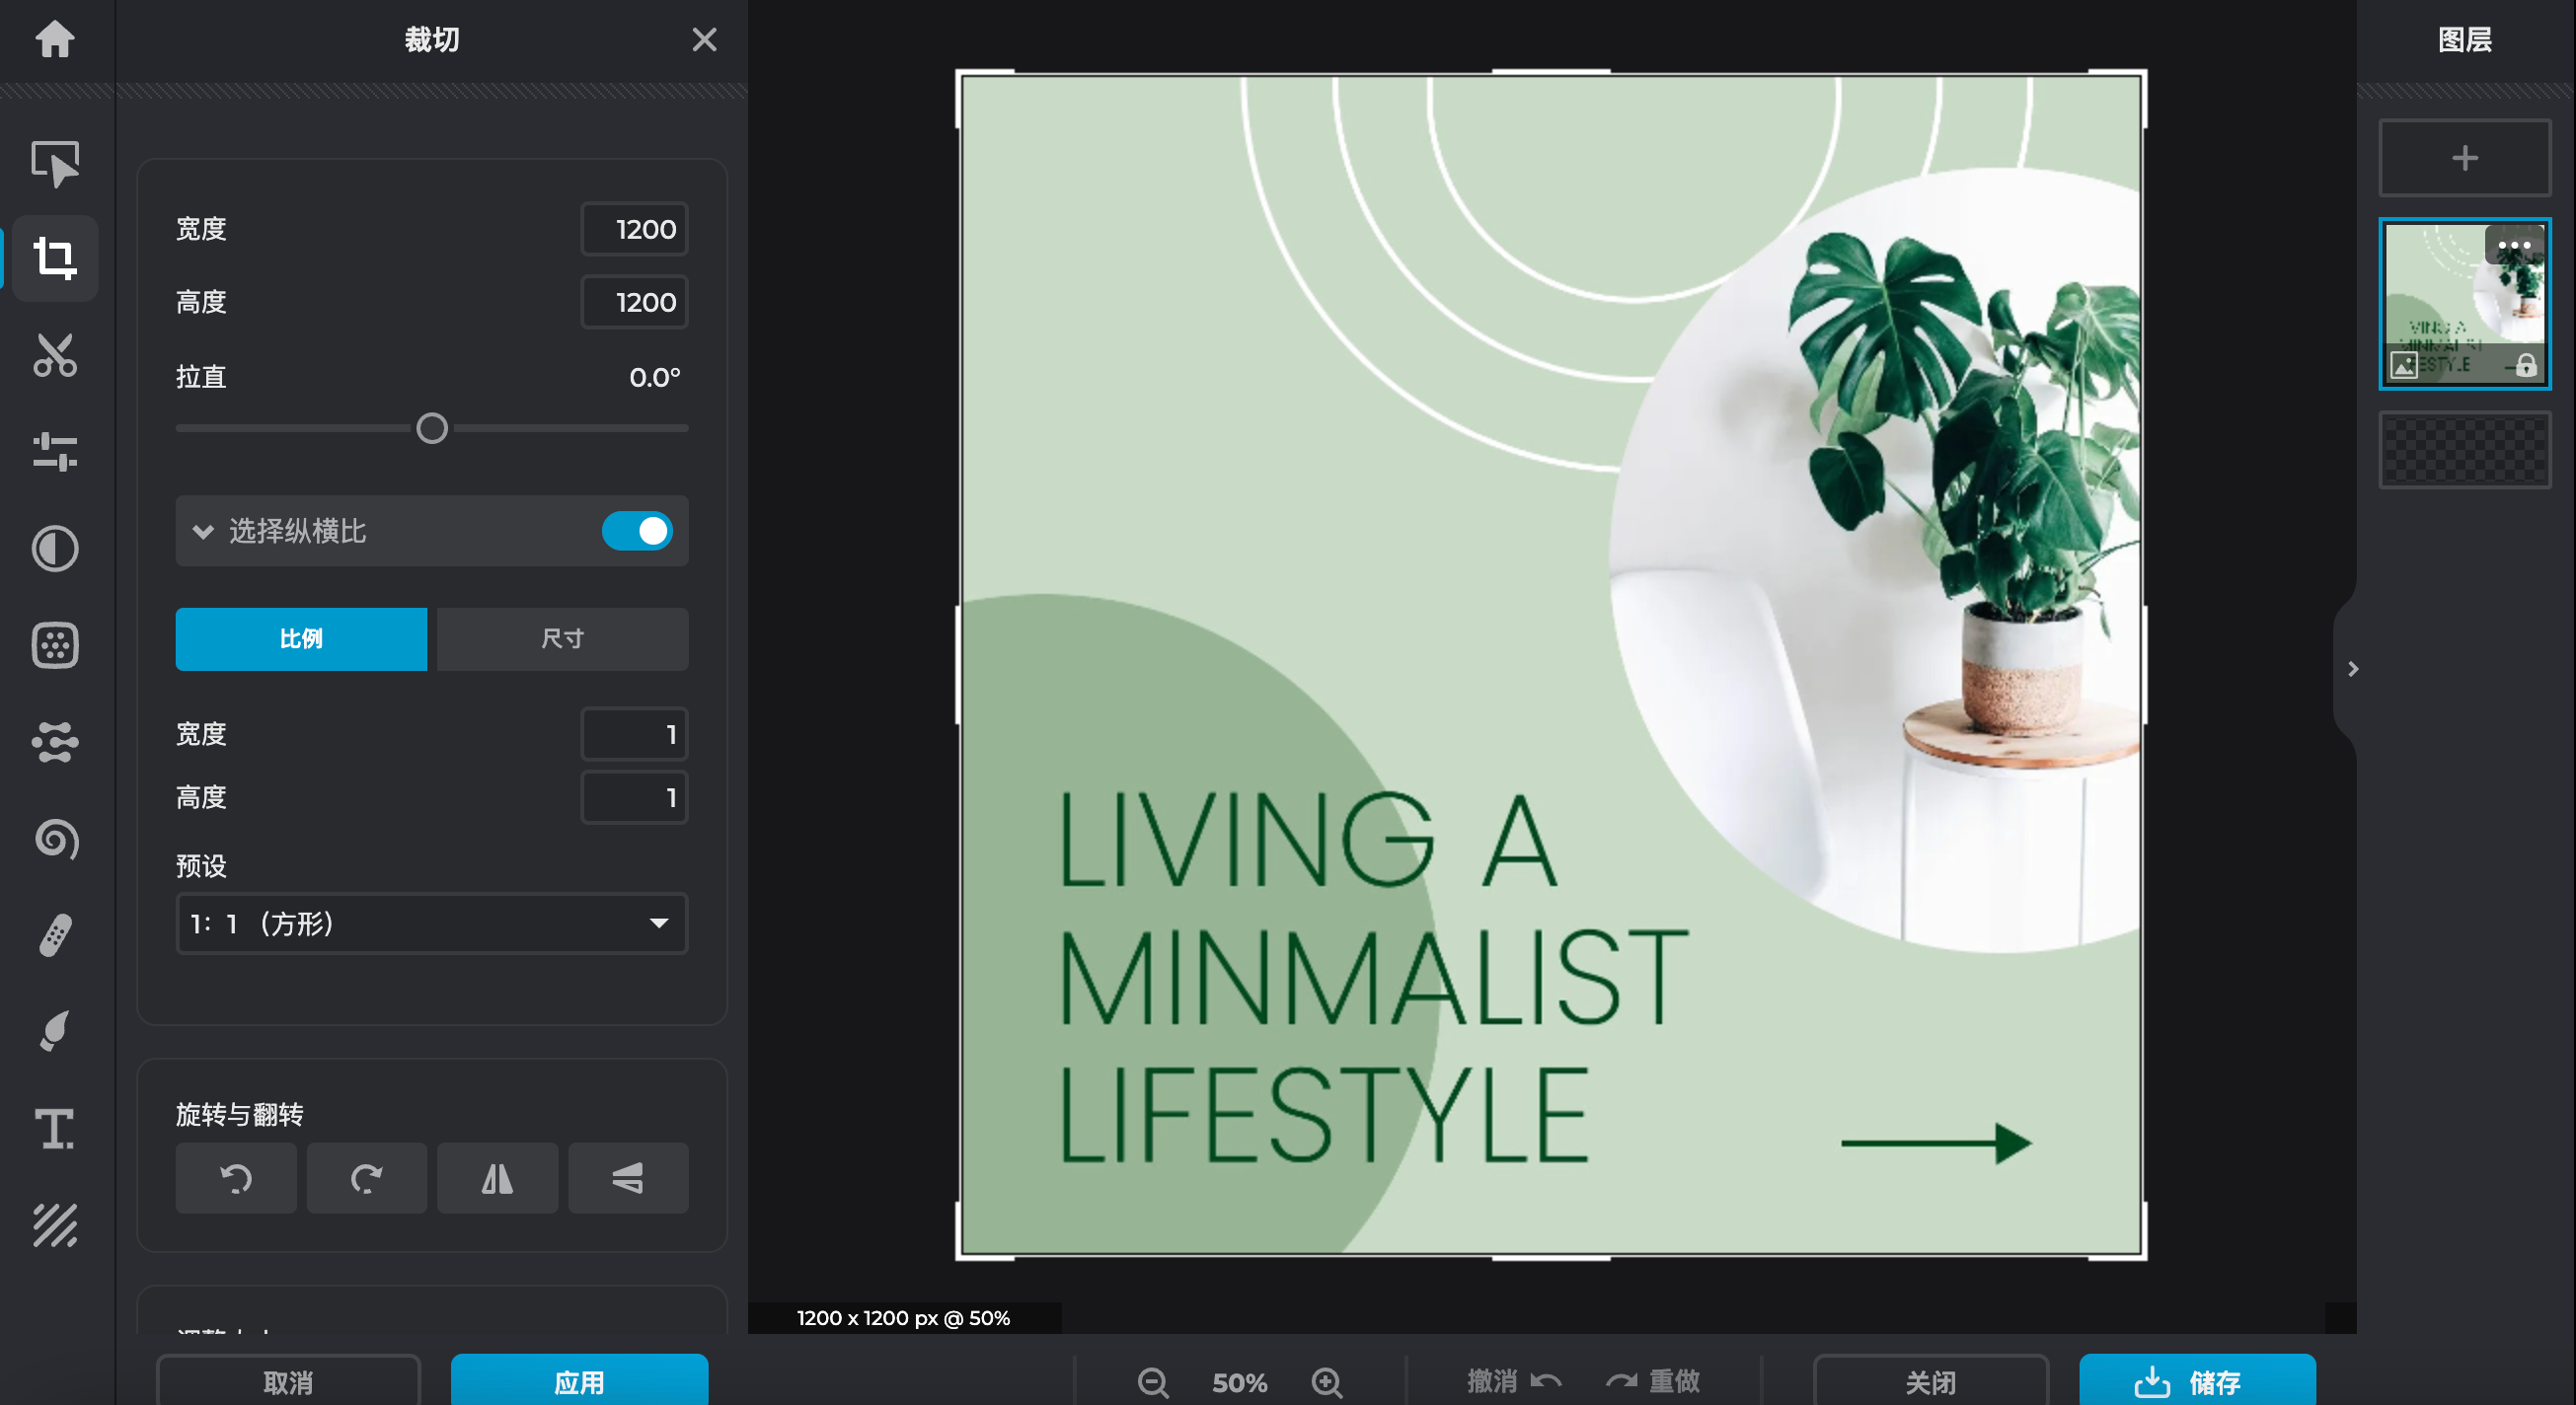
Task: Open the Cutout scissors tool
Action: 55,355
